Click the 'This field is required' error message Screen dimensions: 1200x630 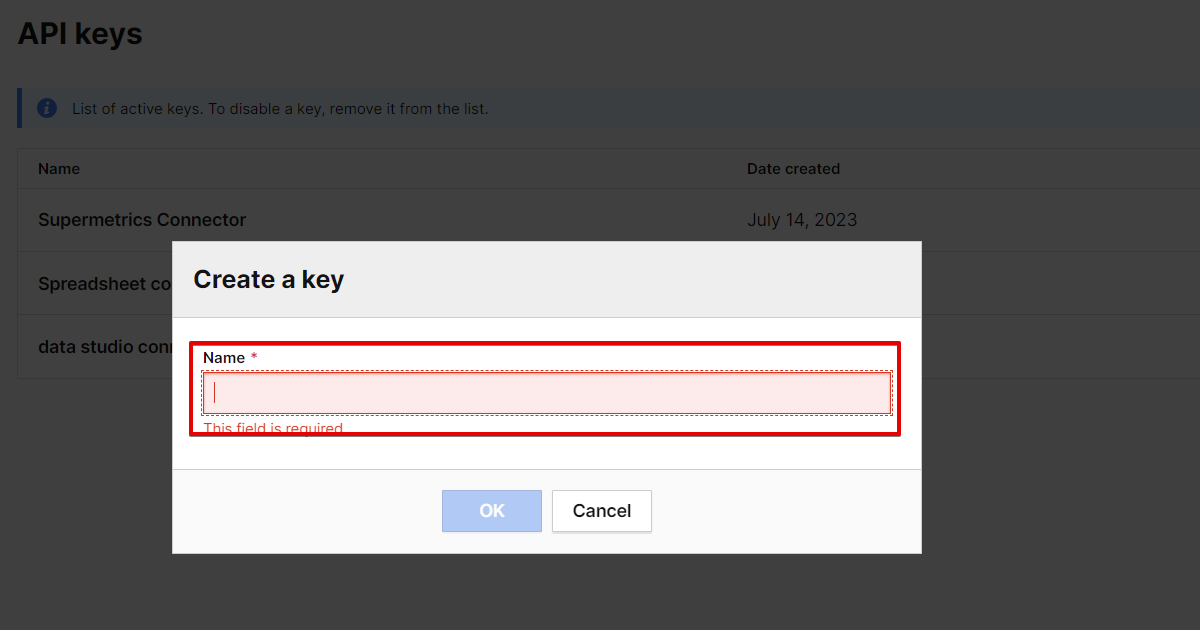click(x=275, y=428)
